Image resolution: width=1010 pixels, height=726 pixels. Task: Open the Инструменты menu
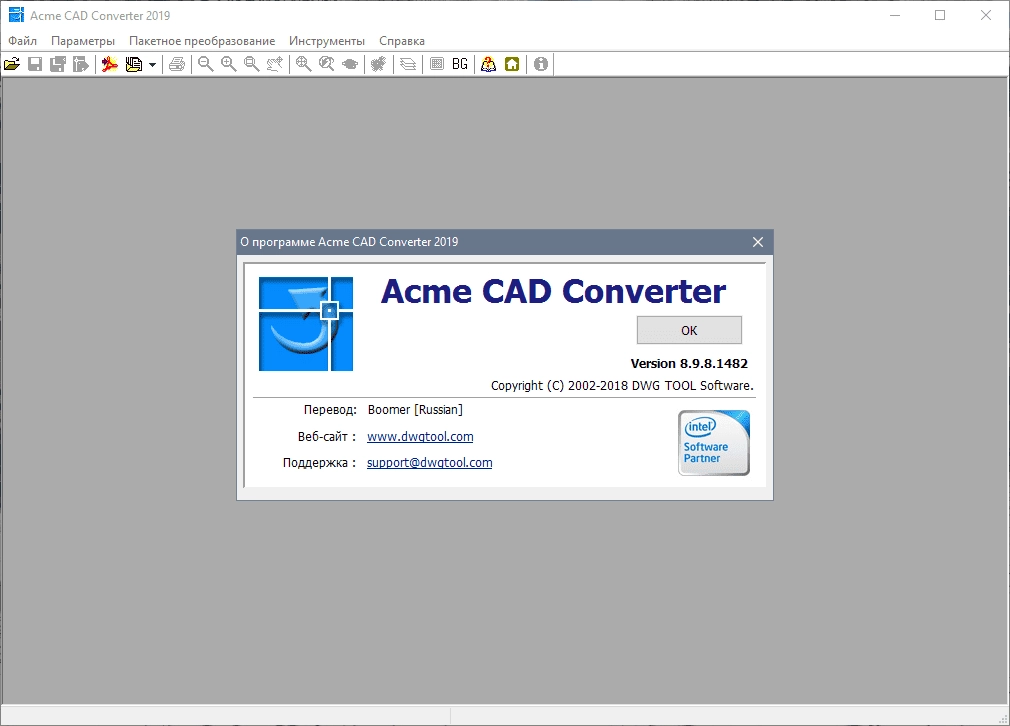tap(327, 41)
